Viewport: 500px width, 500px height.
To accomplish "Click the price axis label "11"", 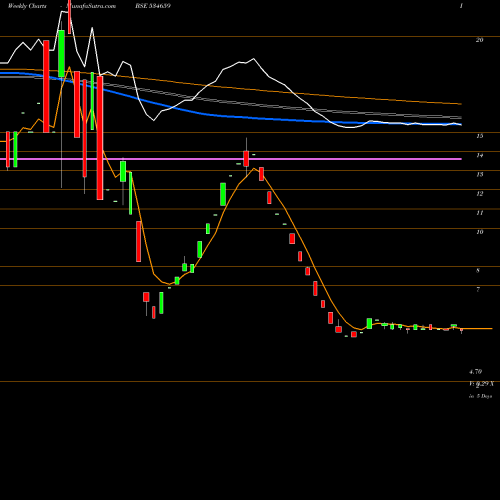I will pos(479,213).
